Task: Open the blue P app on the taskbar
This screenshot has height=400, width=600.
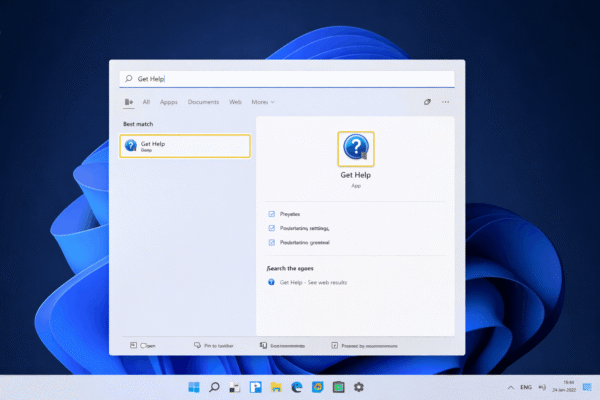Action: [255, 387]
